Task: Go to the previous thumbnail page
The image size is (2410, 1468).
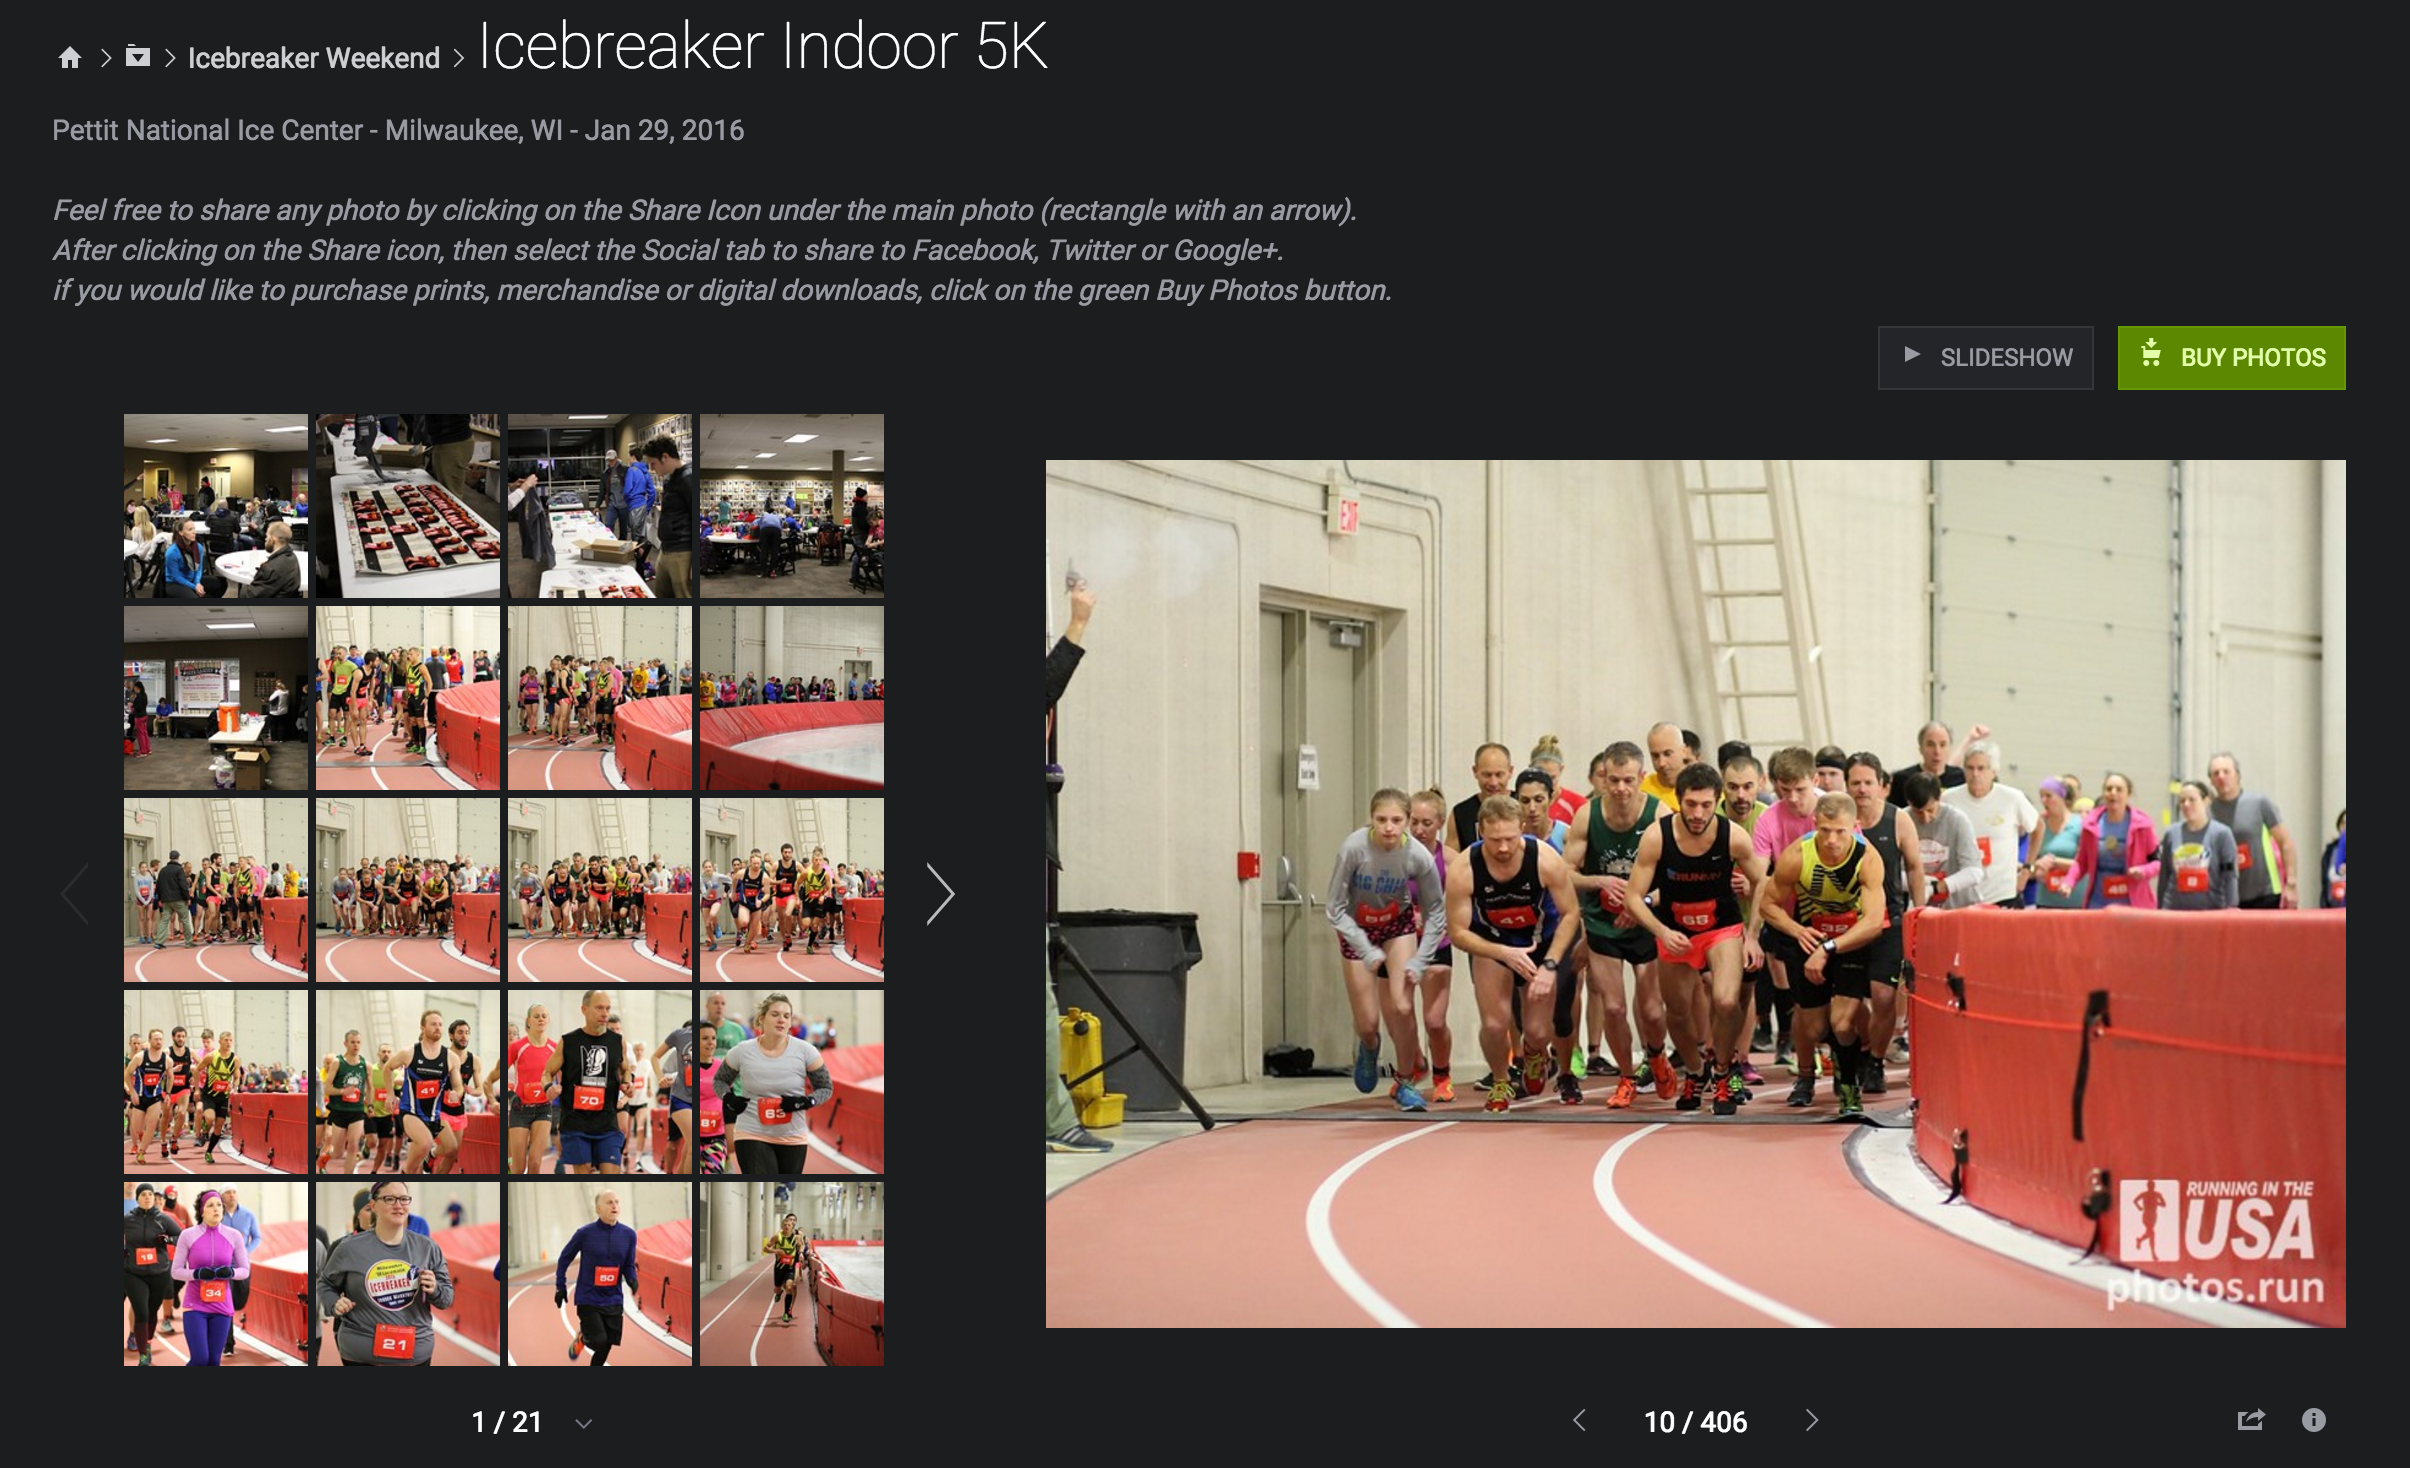Action: click(76, 893)
